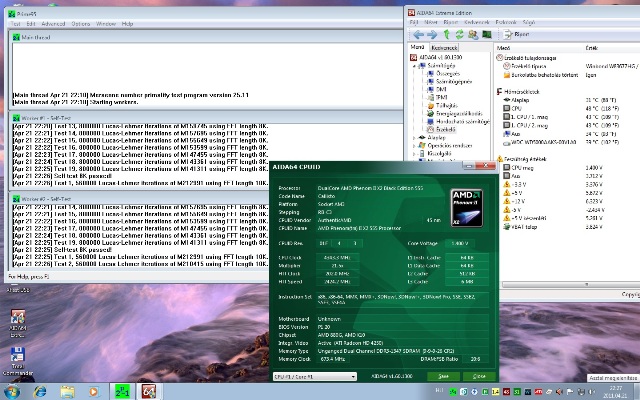Select Számítógépnév in the AIDA64 tree
The width and height of the screenshot is (640, 400).
pos(449,82)
